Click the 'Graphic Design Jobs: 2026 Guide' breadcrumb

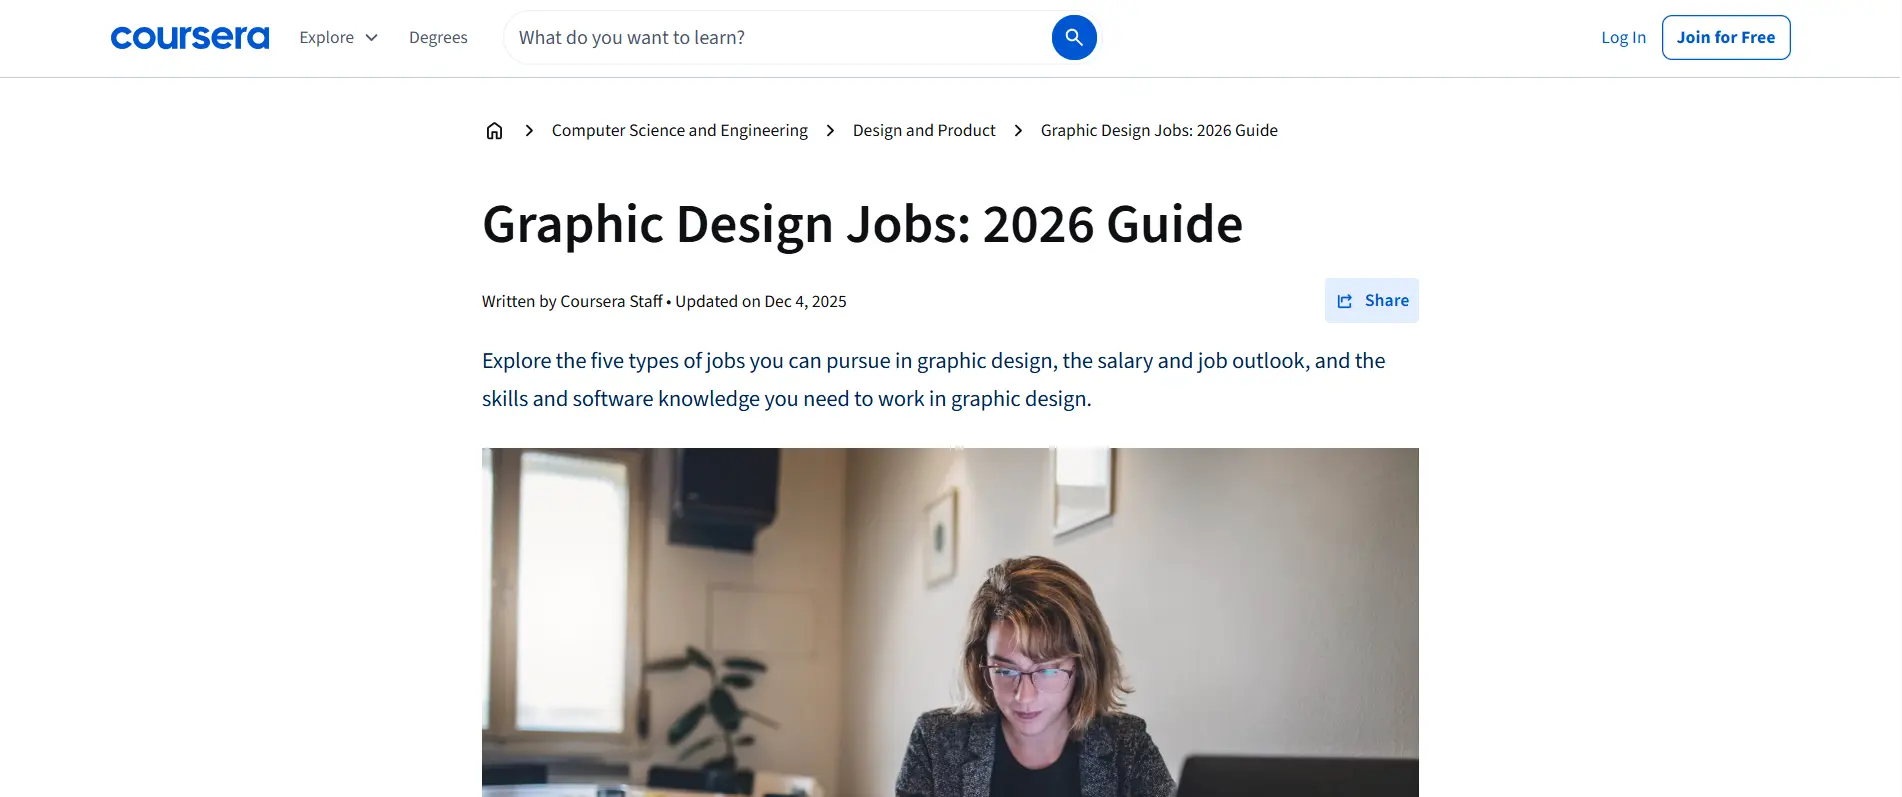point(1159,131)
